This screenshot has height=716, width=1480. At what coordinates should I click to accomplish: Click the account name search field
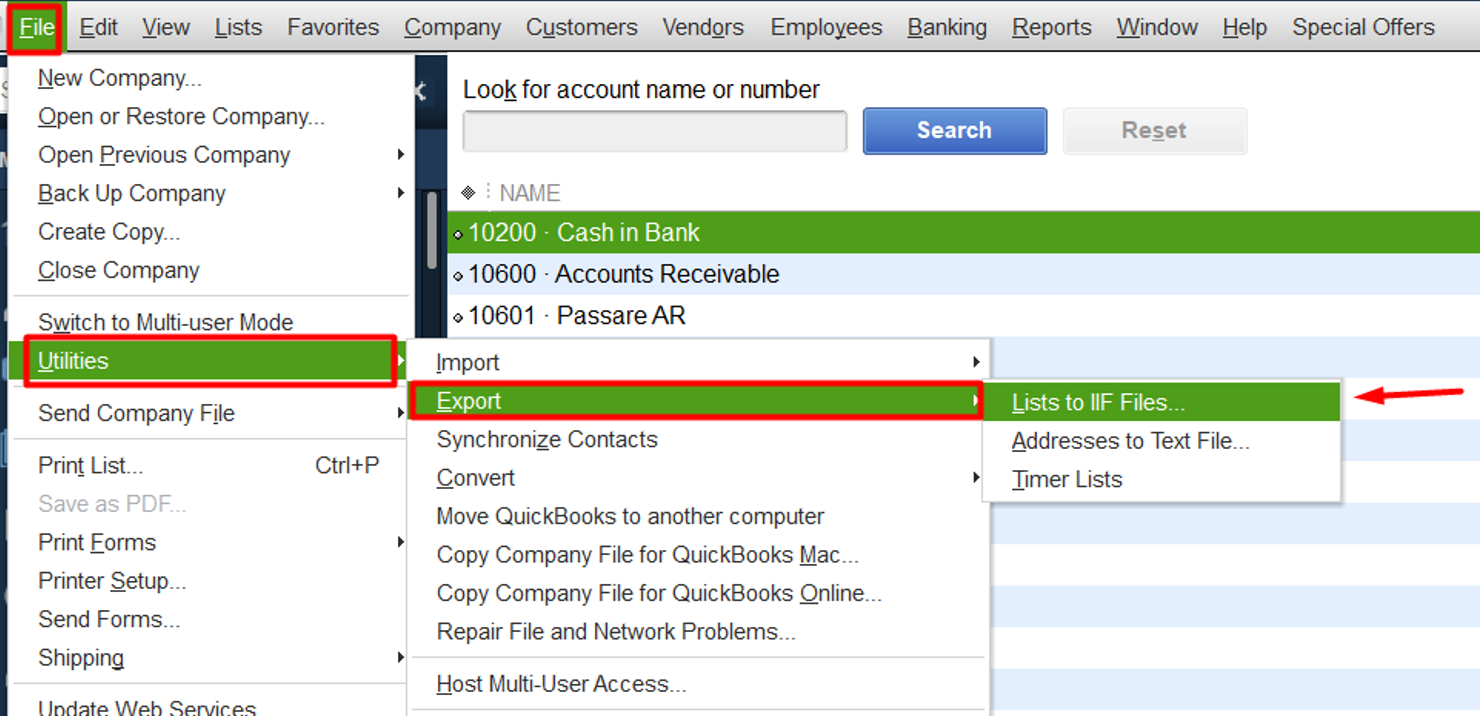tap(653, 130)
